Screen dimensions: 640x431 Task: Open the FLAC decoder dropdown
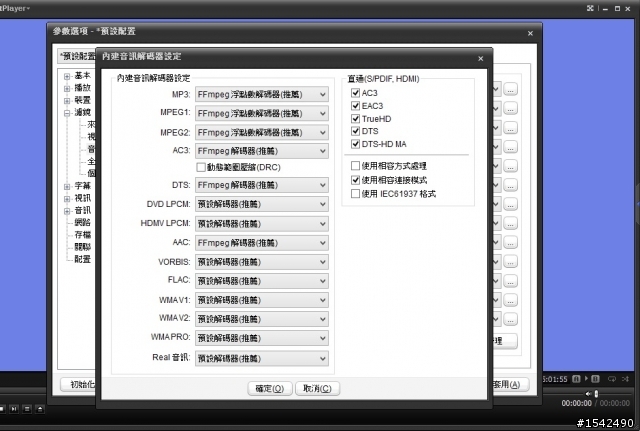point(262,281)
